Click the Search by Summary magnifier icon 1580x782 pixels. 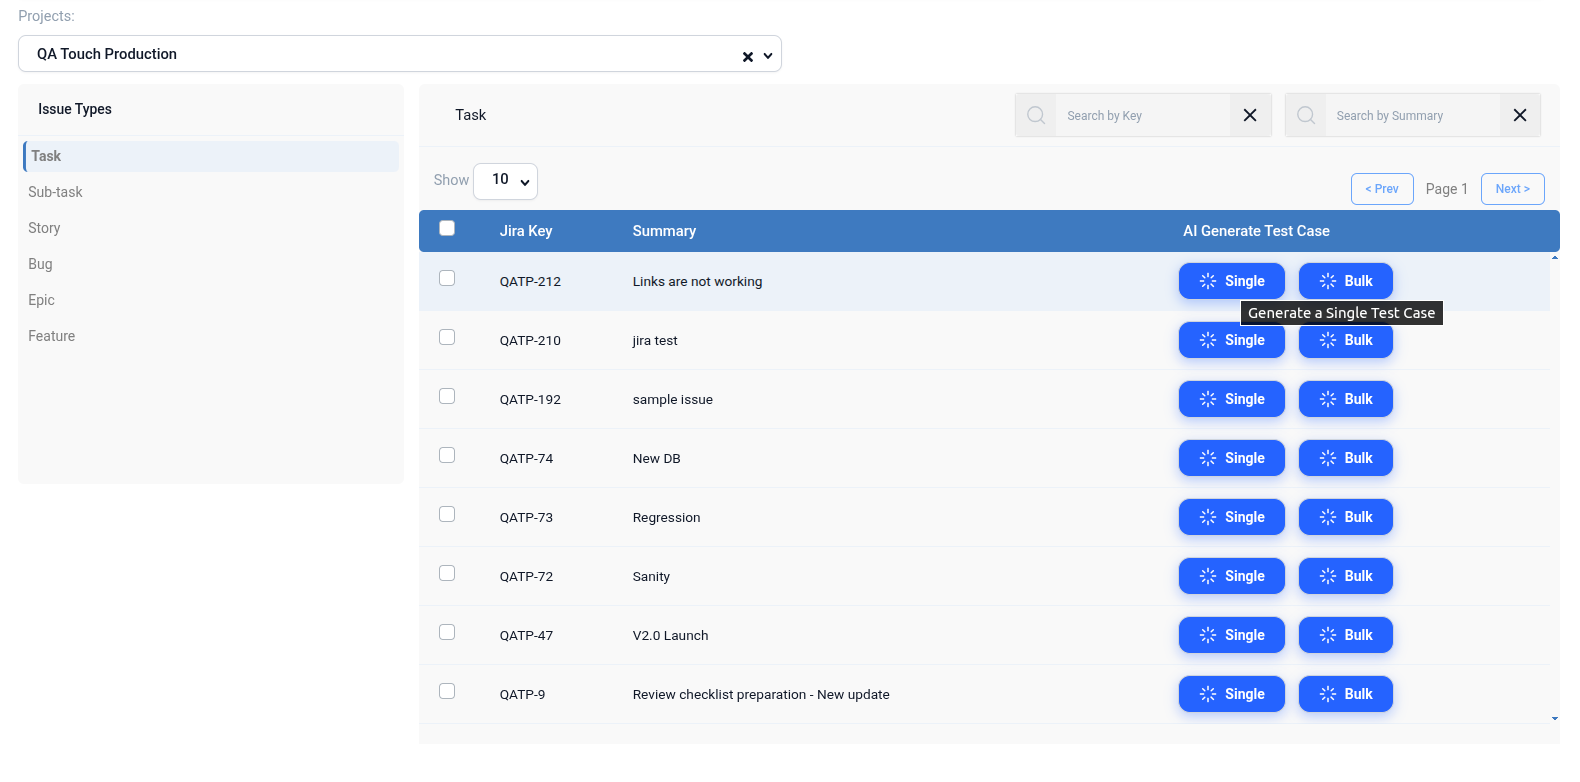[1306, 115]
